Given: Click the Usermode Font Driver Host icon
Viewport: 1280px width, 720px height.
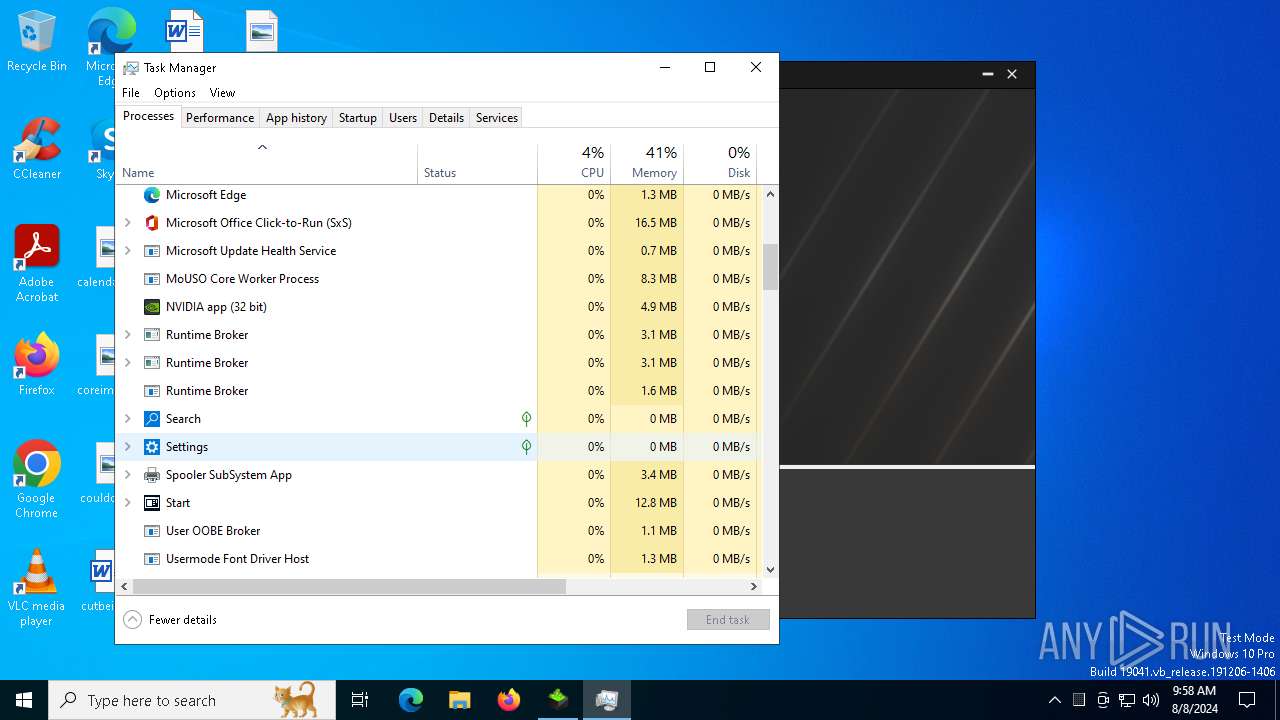Looking at the screenshot, I should pos(152,559).
